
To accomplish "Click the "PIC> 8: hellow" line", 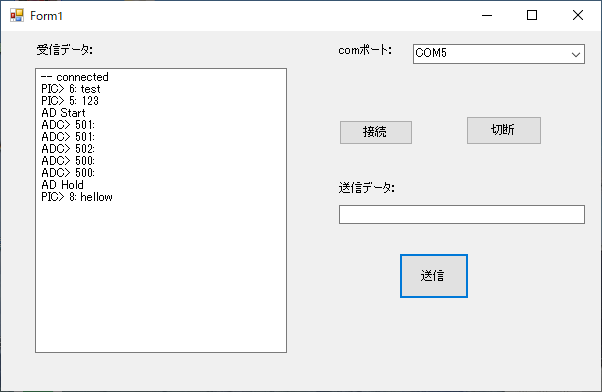I will (x=77, y=197).
